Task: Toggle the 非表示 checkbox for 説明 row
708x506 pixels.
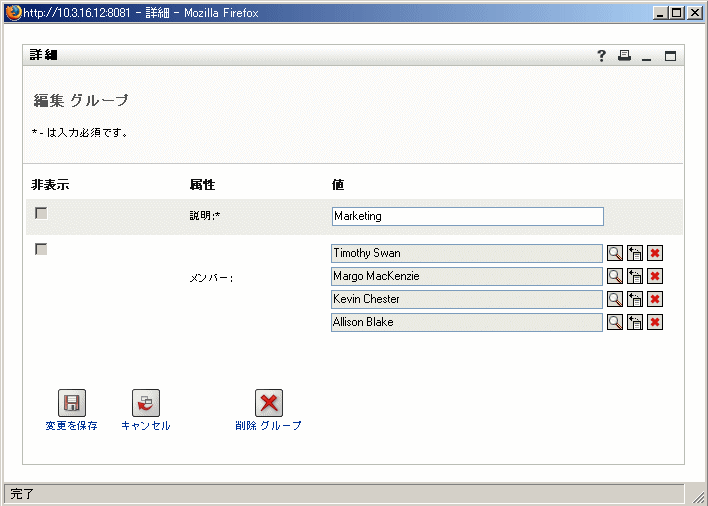Action: pos(41,213)
